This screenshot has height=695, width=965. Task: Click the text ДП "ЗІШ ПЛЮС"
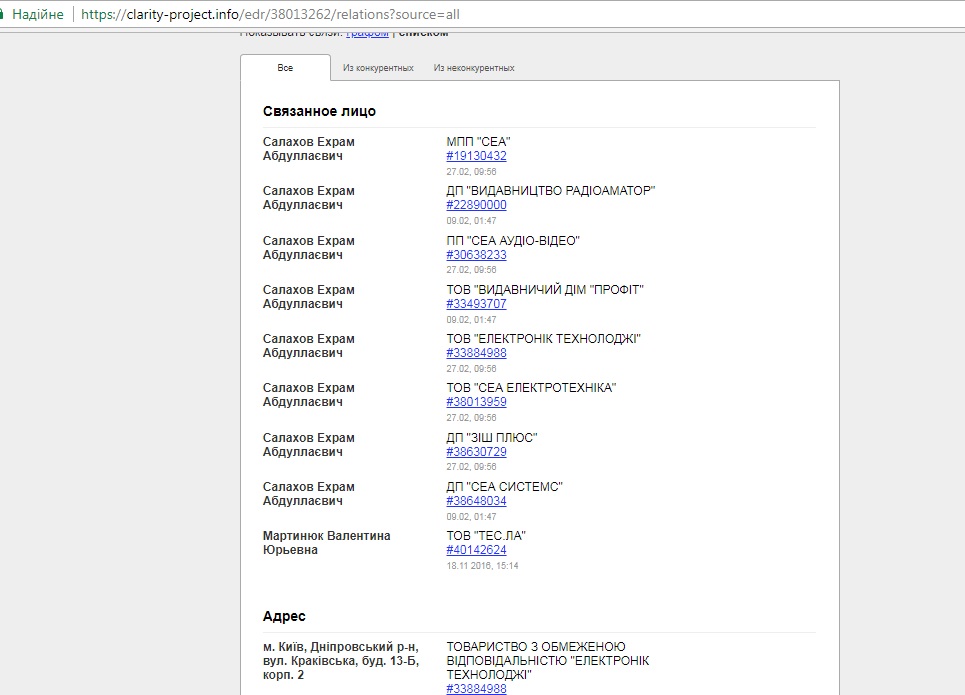click(x=492, y=438)
